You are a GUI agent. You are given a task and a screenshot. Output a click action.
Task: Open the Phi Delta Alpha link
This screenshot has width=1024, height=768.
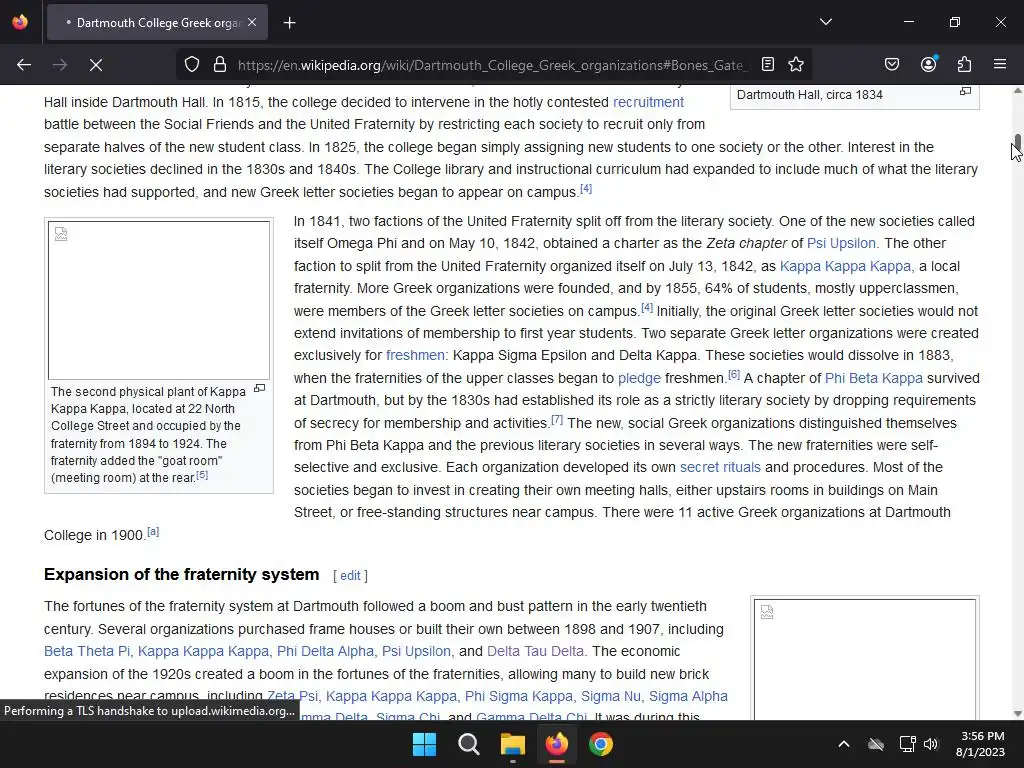(x=325, y=651)
